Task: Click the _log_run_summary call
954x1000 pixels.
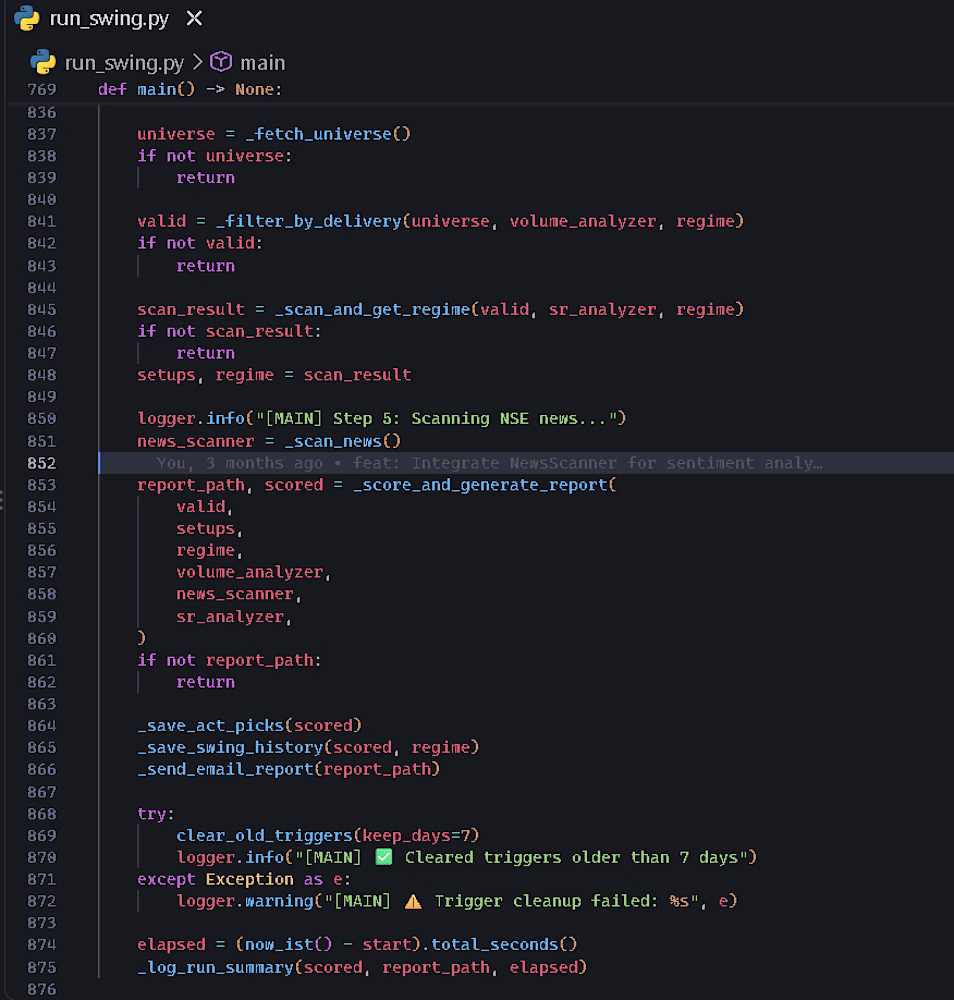Action: (x=216, y=967)
